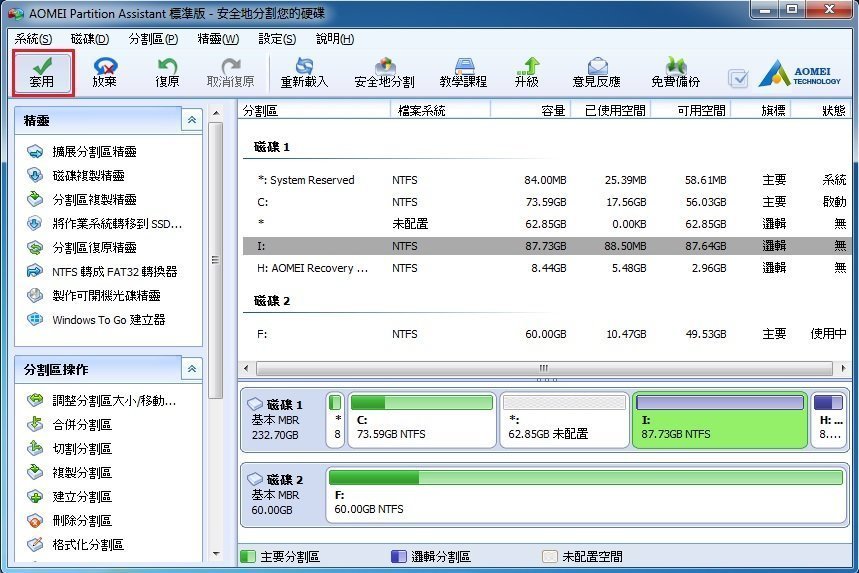The image size is (859, 573).
Task: Sort by 可用空間 column header
Action: click(x=691, y=111)
